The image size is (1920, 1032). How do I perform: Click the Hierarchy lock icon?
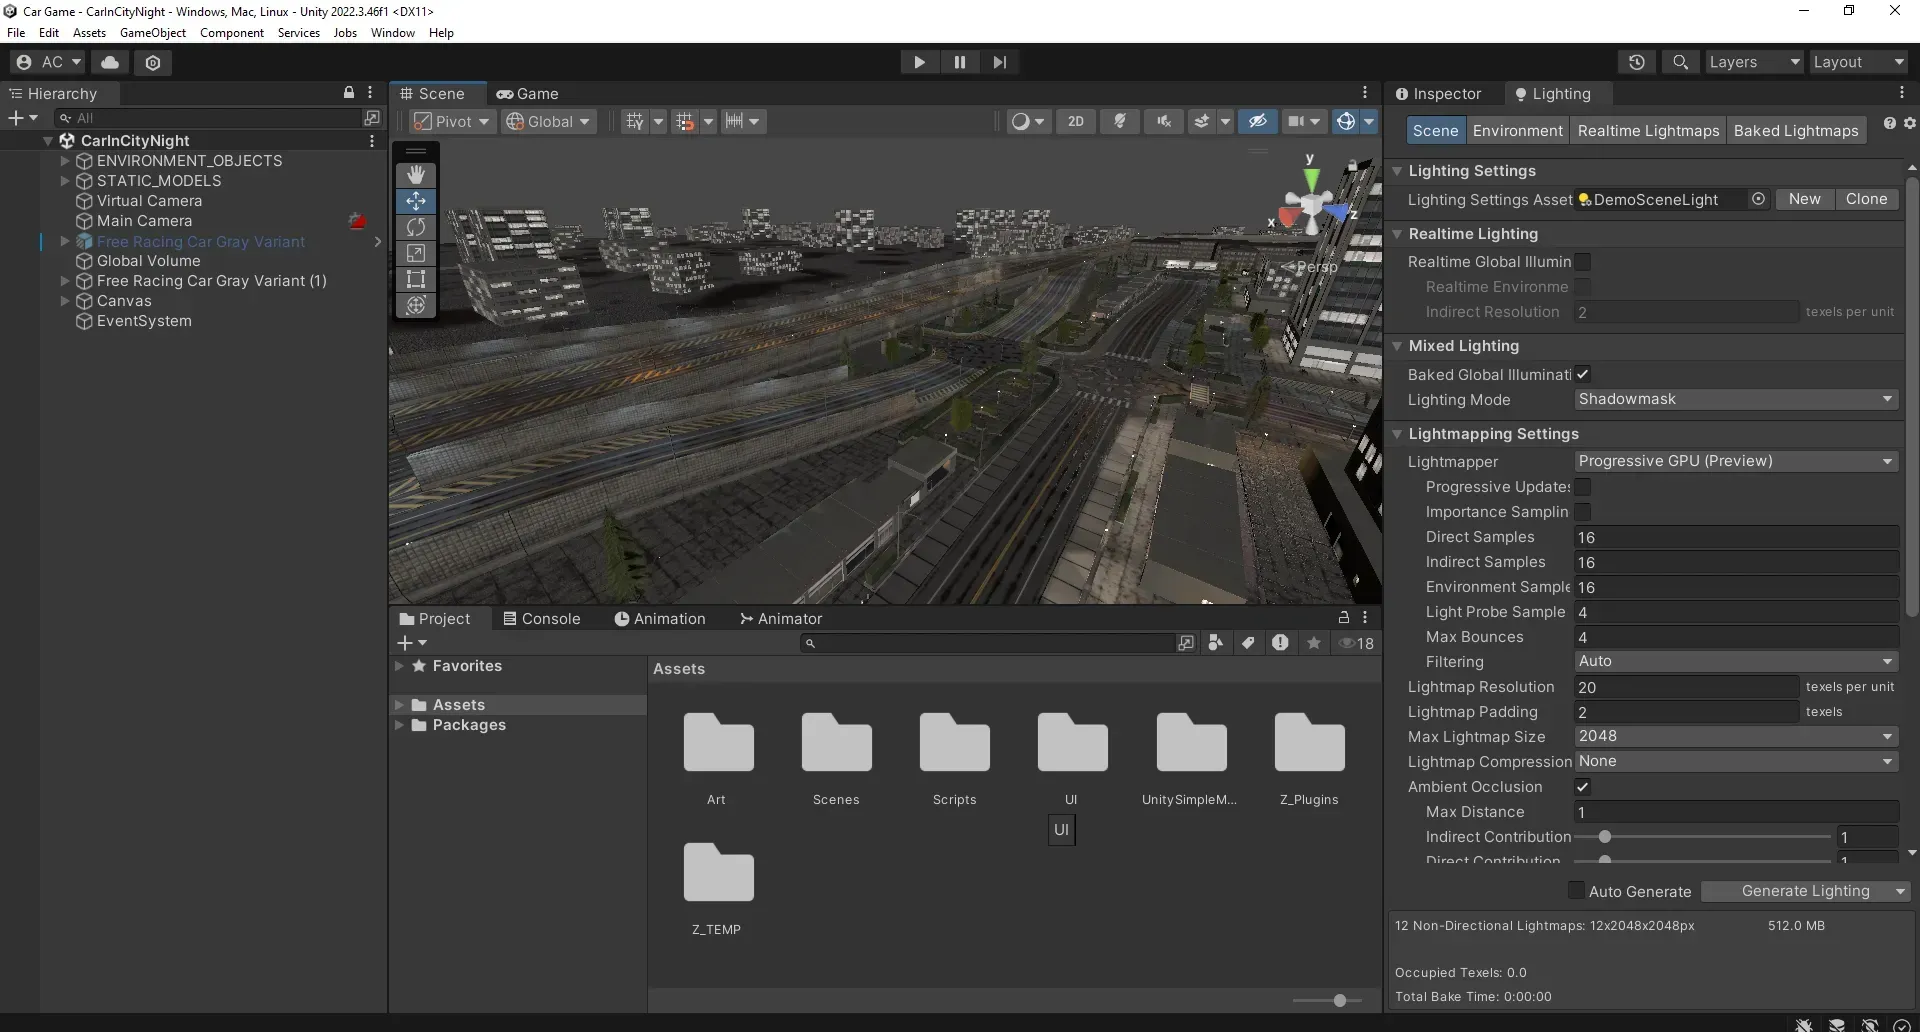coord(349,92)
